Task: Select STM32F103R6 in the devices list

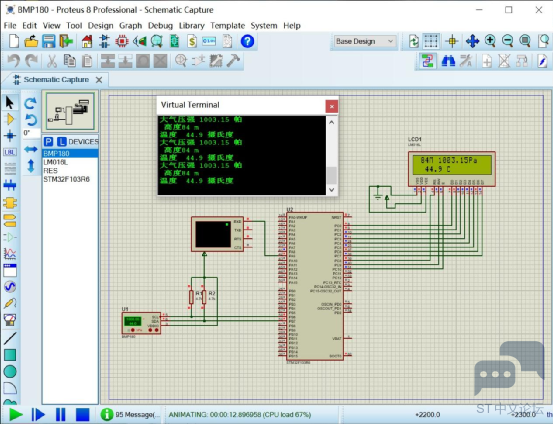Action: [x=67, y=179]
